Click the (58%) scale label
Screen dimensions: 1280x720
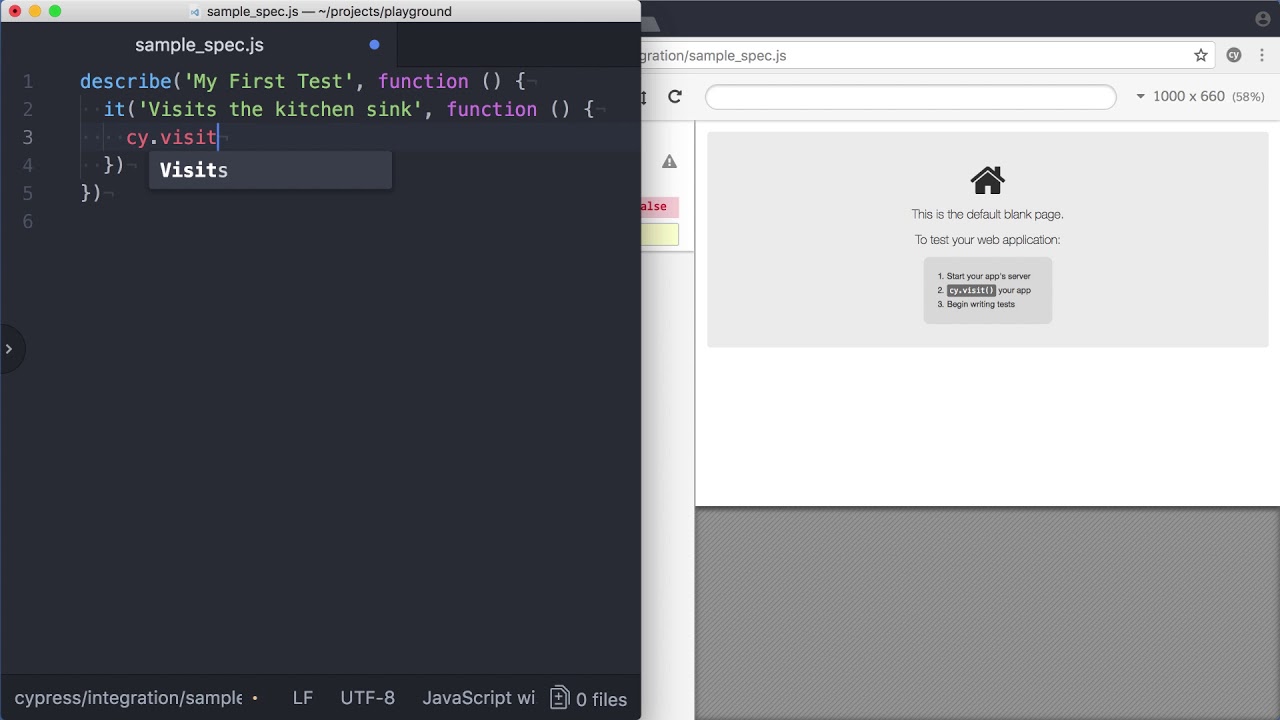click(x=1248, y=97)
